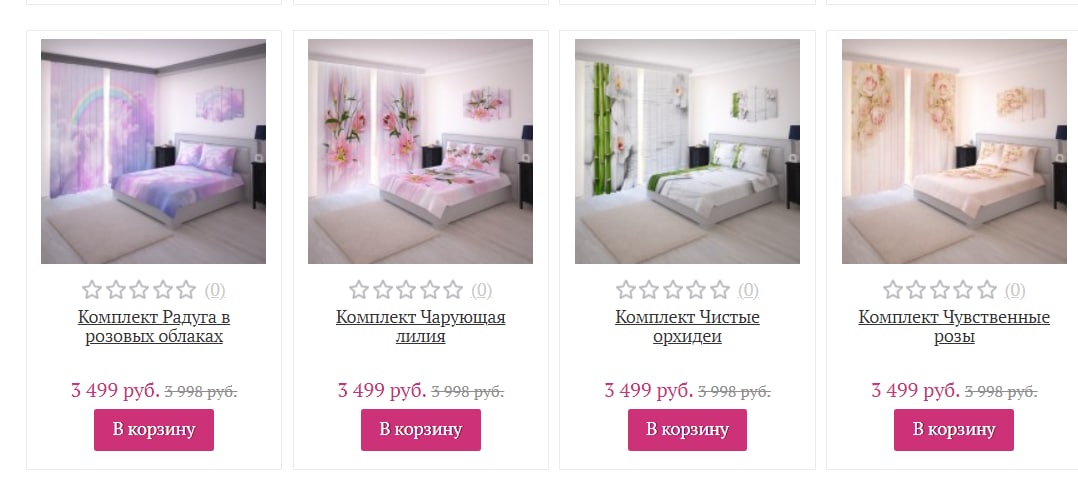The image size is (1078, 487).
Task: Rate Чистые орхидеи two stars
Action: pos(649,290)
